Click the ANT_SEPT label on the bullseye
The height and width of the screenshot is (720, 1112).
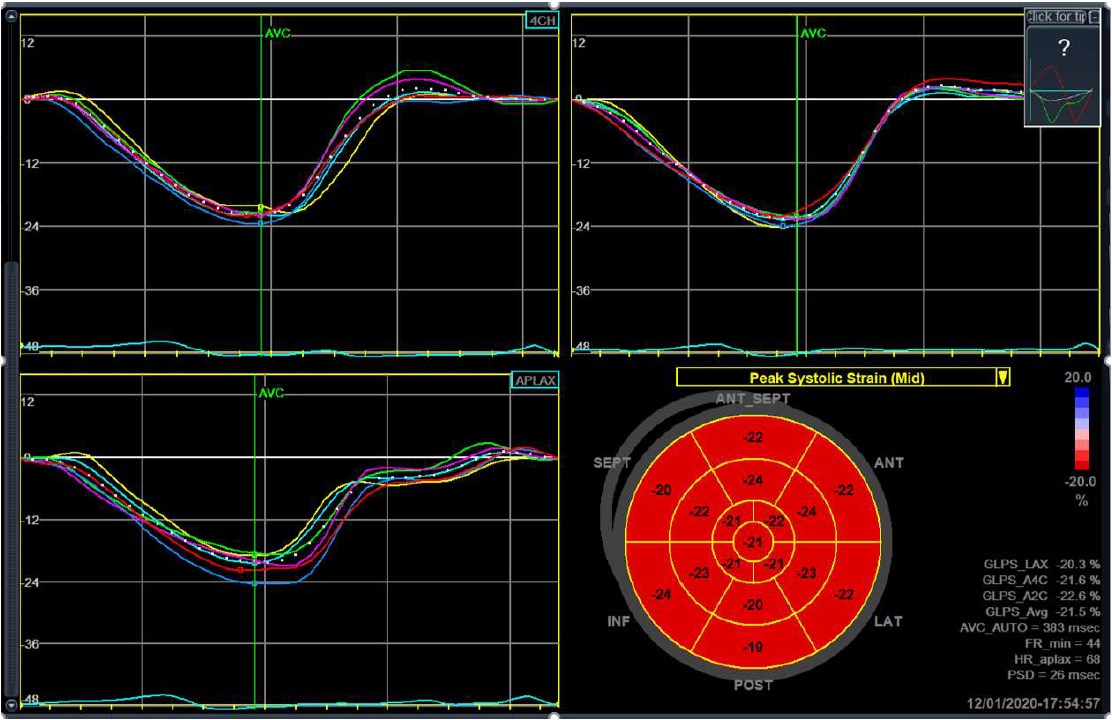[x=752, y=399]
